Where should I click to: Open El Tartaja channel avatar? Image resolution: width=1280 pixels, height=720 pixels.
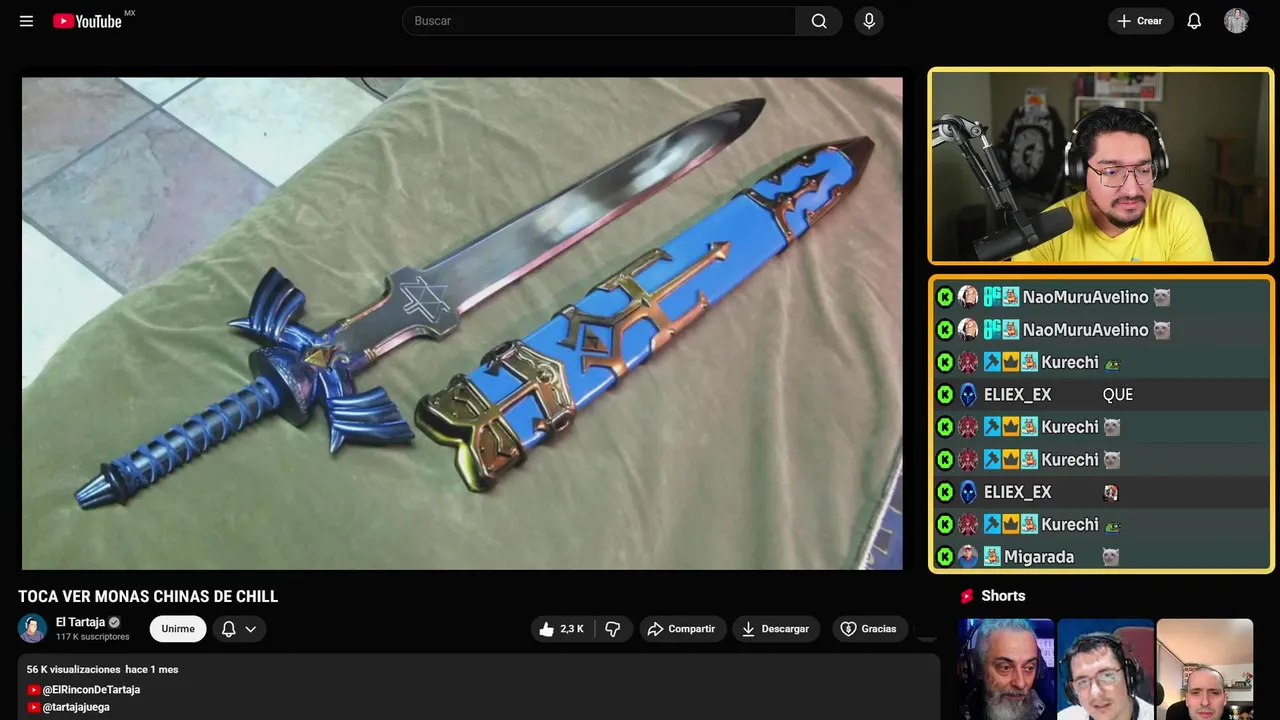click(32, 628)
